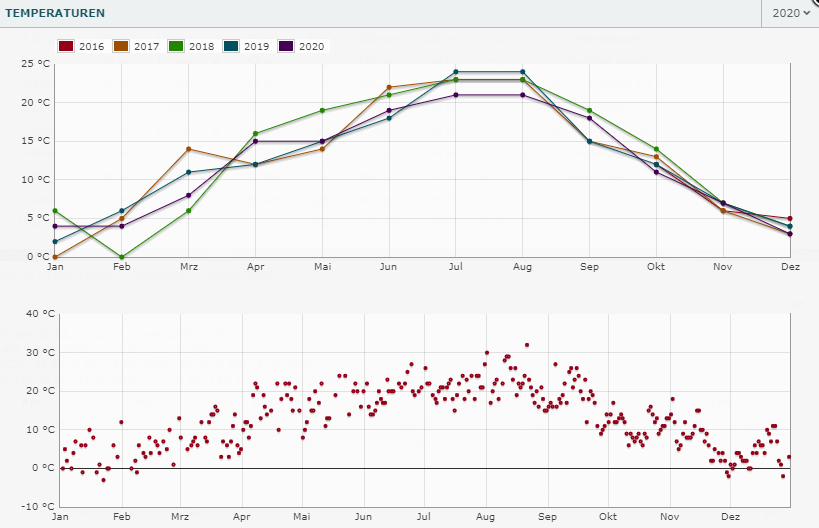The height and width of the screenshot is (528, 819).
Task: Select the orange March point at 14 °C
Action: coord(189,149)
